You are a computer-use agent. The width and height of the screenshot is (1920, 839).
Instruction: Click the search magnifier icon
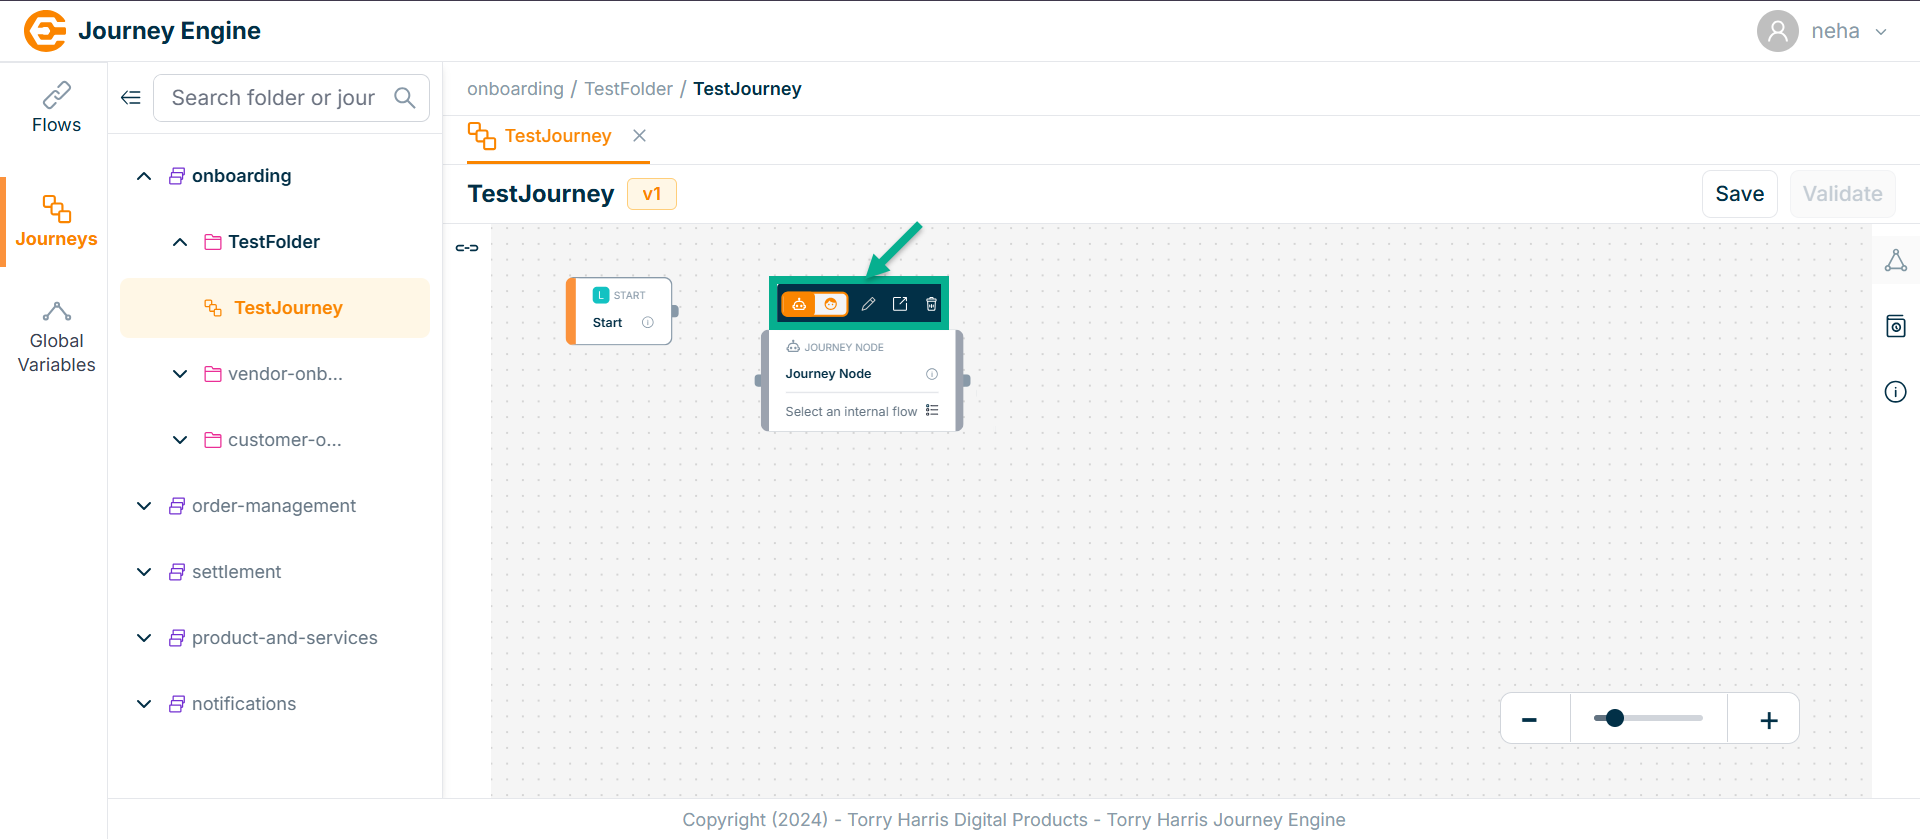point(405,98)
